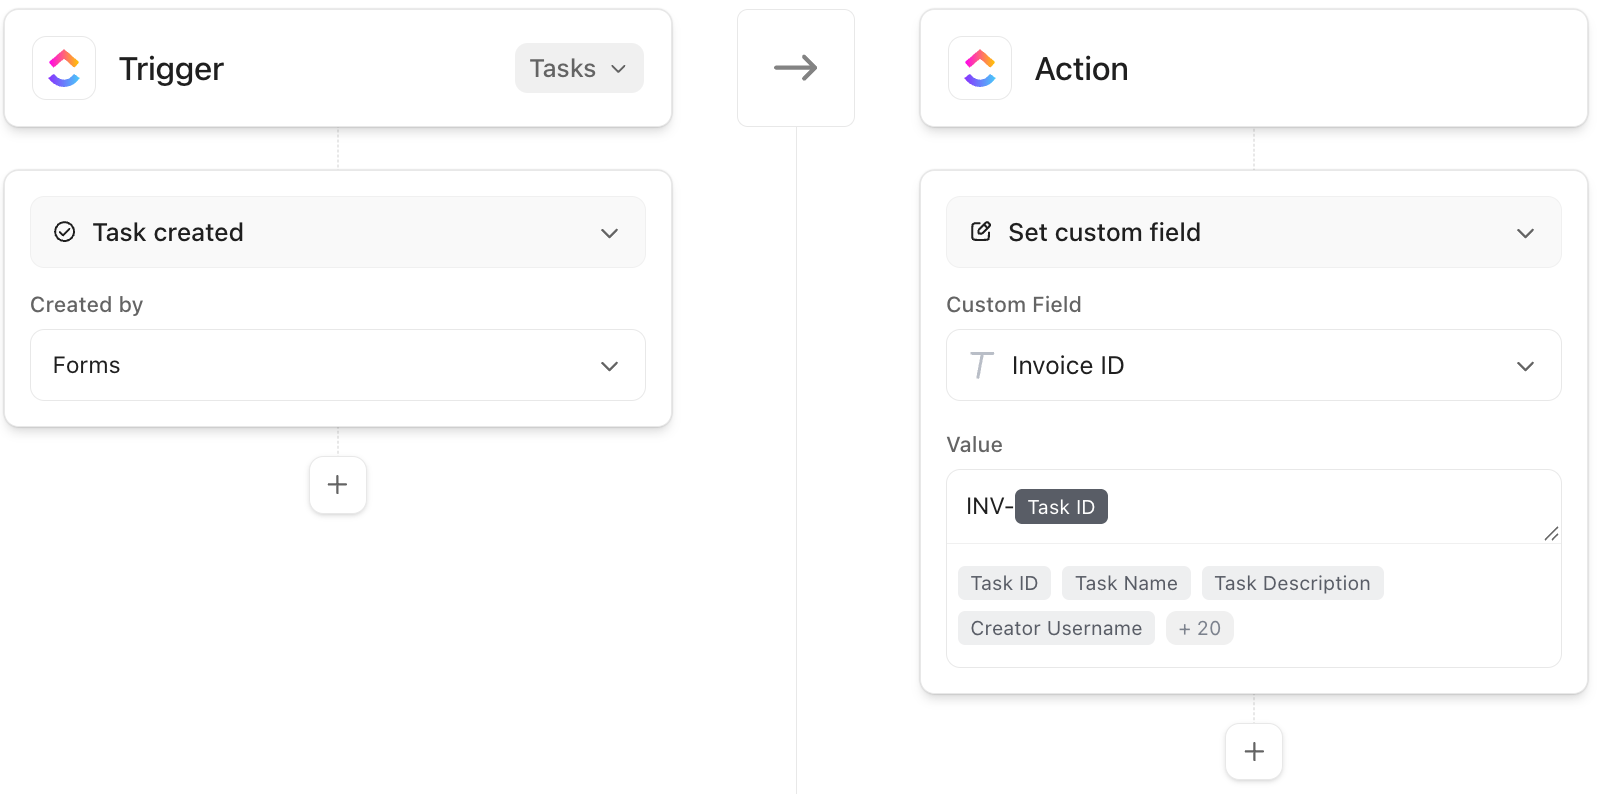1602x794 pixels.
Task: Insert the Task ID variable chip
Action: tap(1004, 583)
